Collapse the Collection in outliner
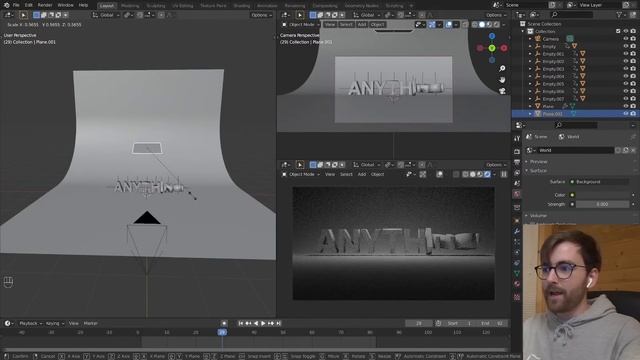640x360 pixels. click(x=523, y=31)
